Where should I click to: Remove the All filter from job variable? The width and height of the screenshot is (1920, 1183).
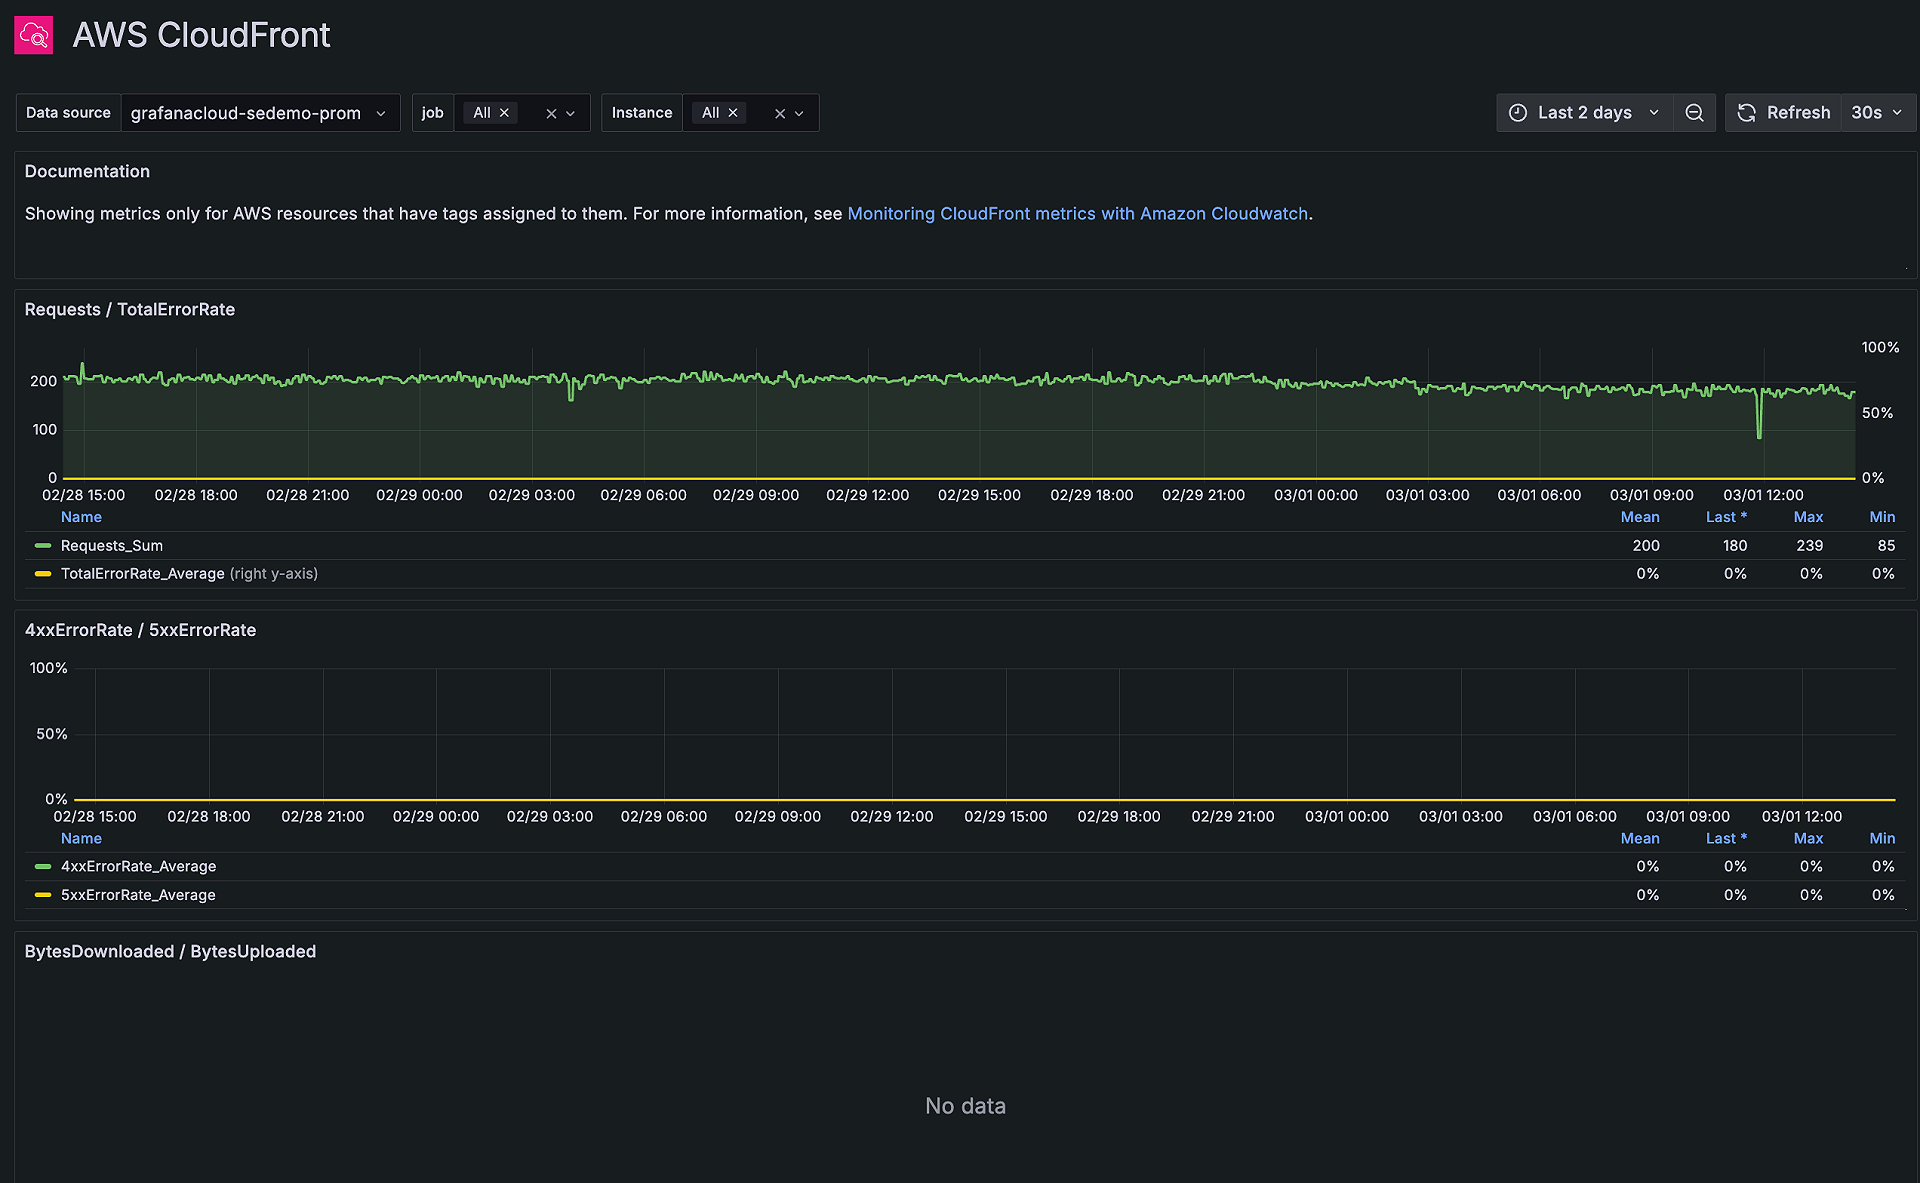pyautogui.click(x=504, y=112)
